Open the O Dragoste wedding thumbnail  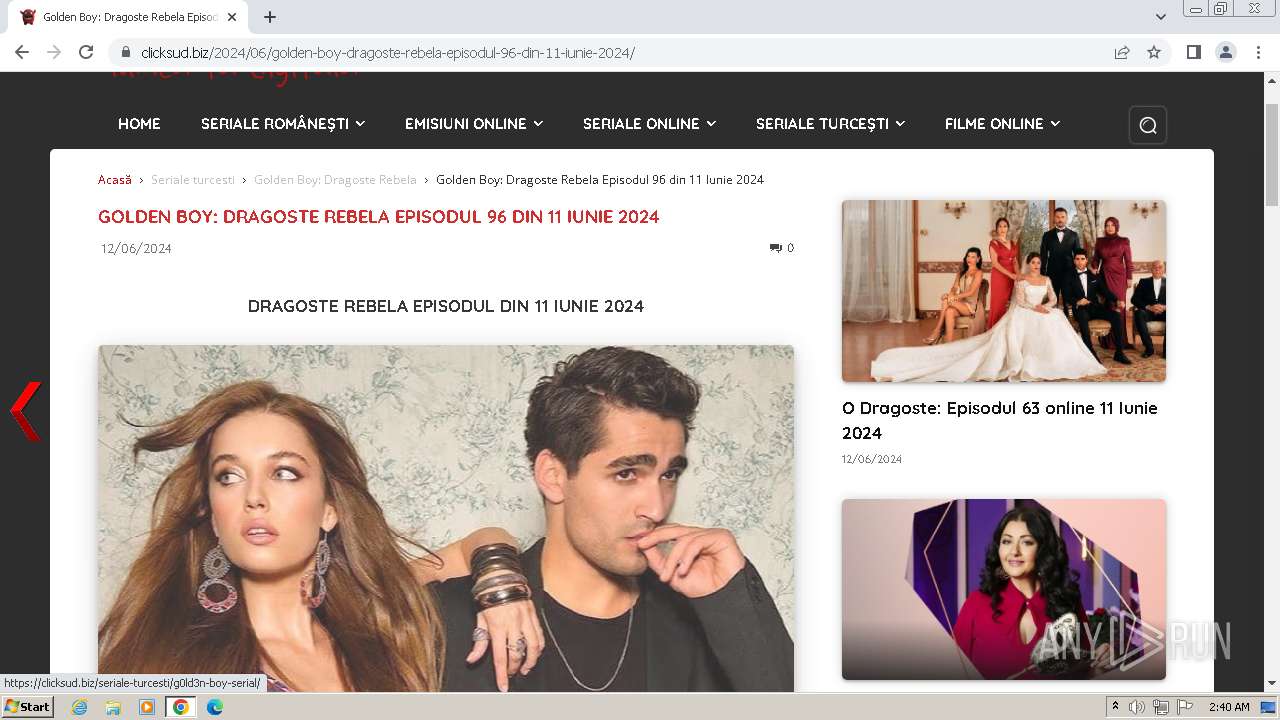(1004, 291)
